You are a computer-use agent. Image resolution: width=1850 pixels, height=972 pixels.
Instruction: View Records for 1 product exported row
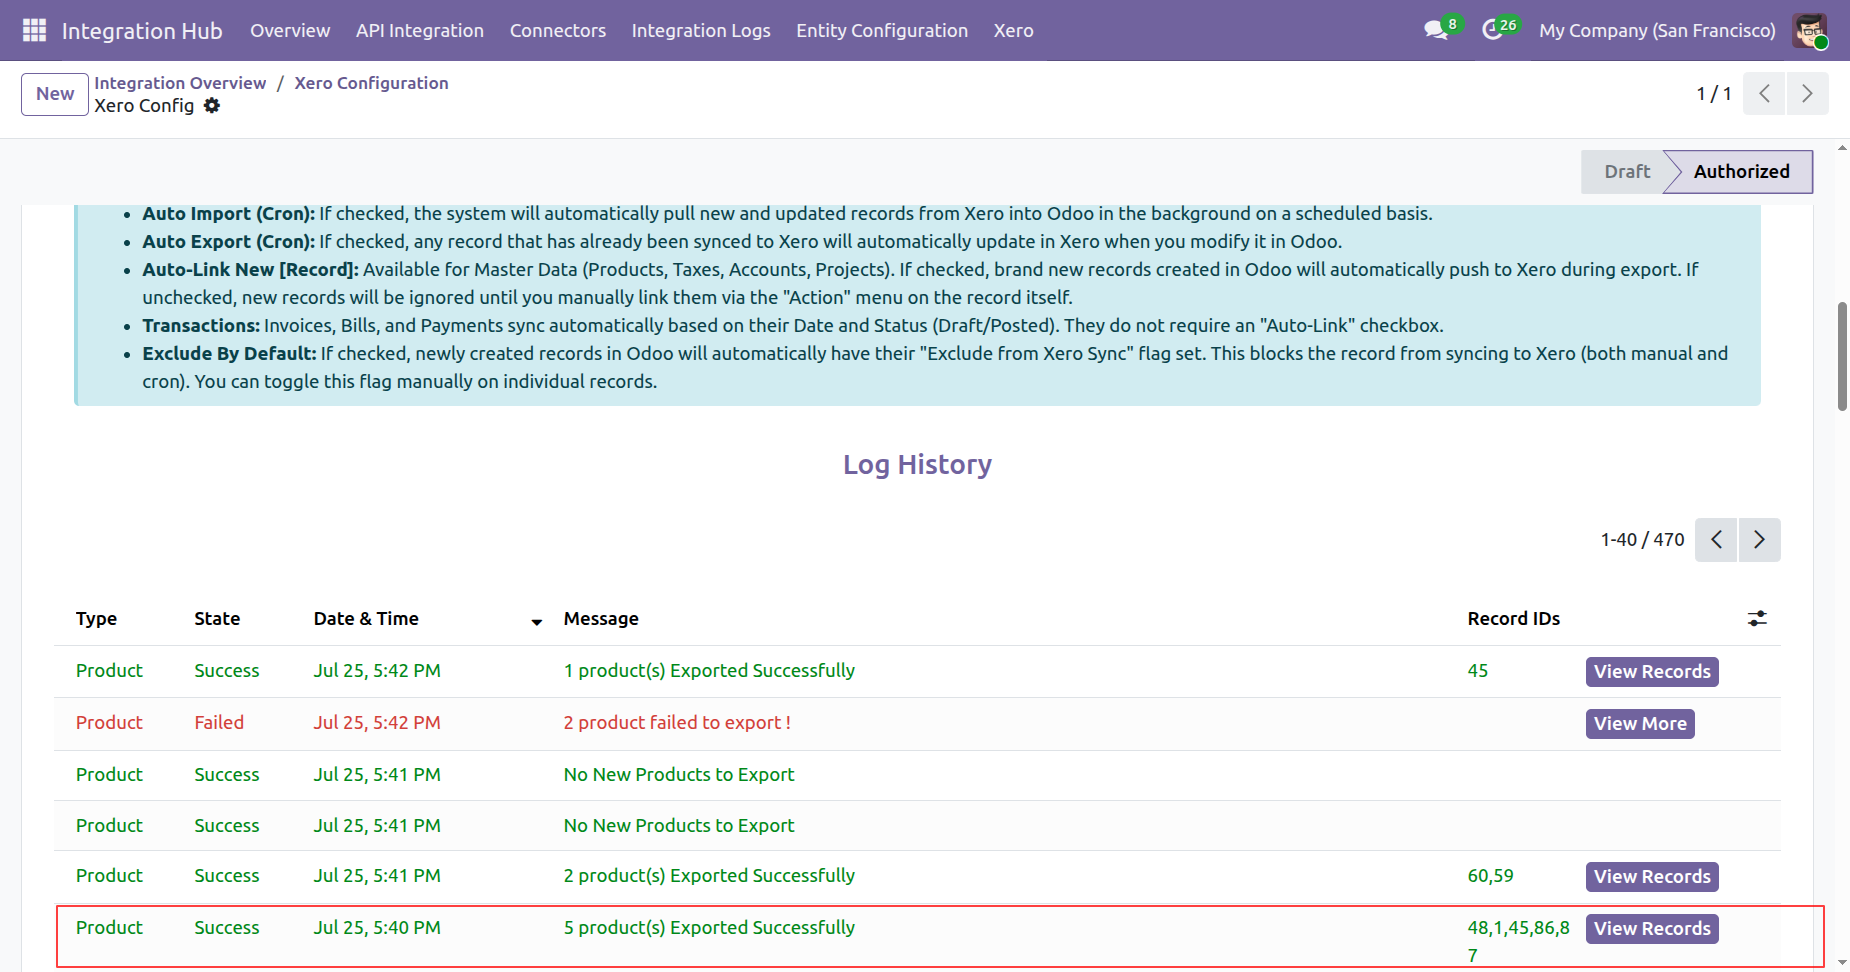[1652, 672]
